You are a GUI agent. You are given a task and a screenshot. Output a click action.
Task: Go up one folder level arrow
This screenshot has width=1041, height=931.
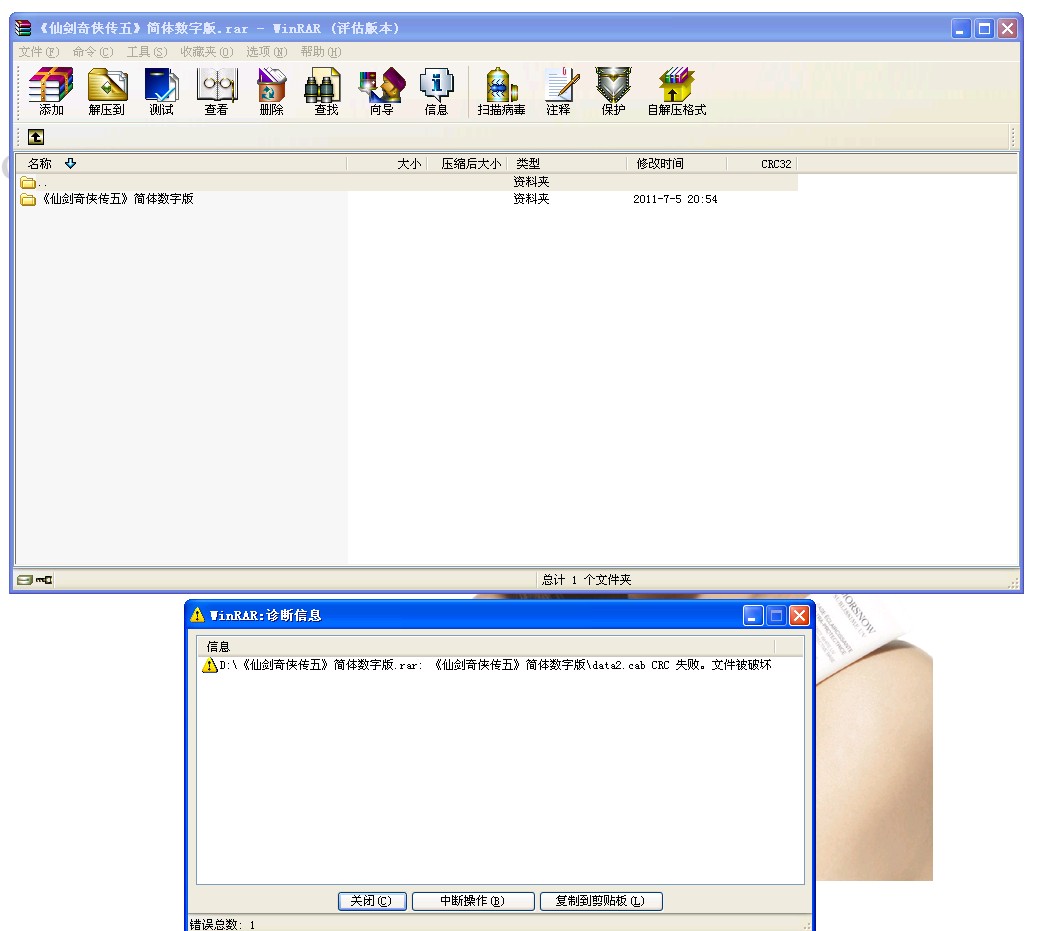[36, 137]
